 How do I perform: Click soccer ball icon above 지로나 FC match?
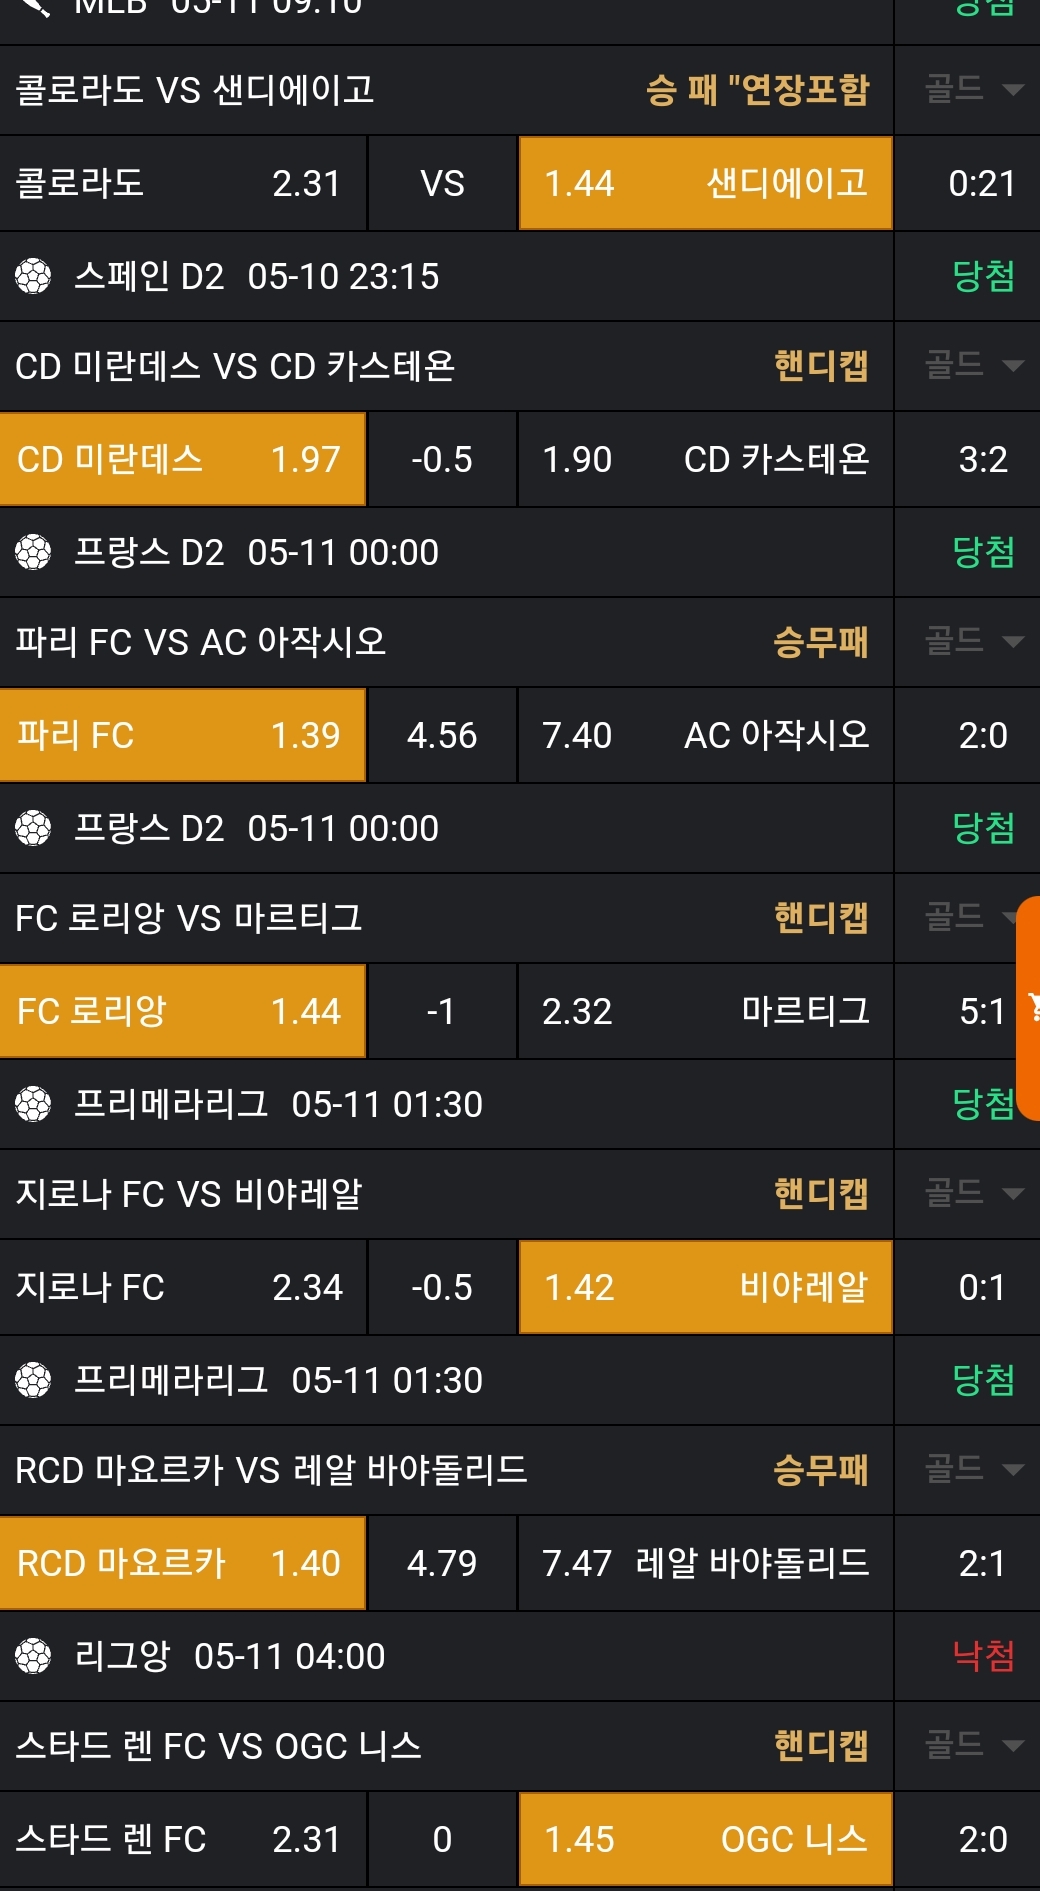pos(33,1104)
